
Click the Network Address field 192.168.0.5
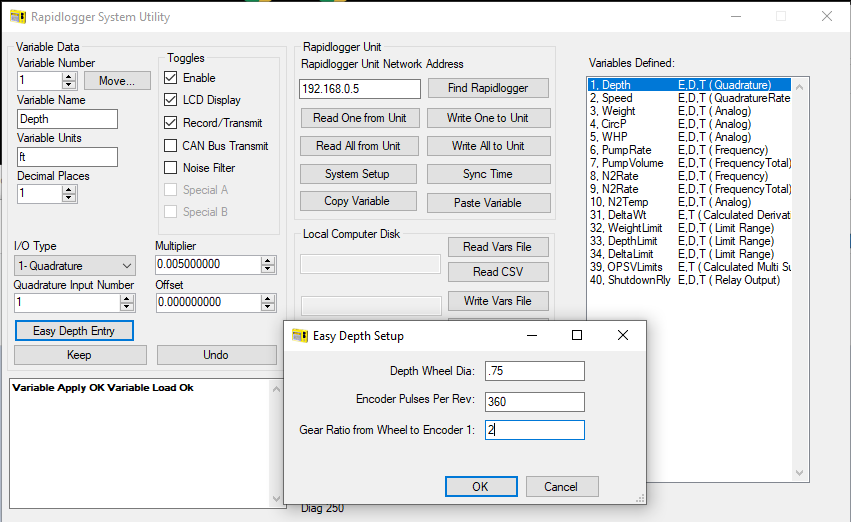[x=359, y=88]
